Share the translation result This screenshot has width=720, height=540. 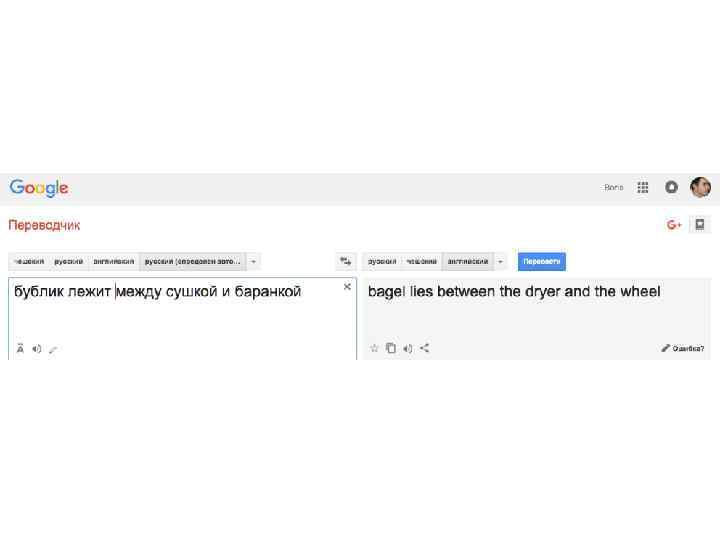click(x=425, y=348)
